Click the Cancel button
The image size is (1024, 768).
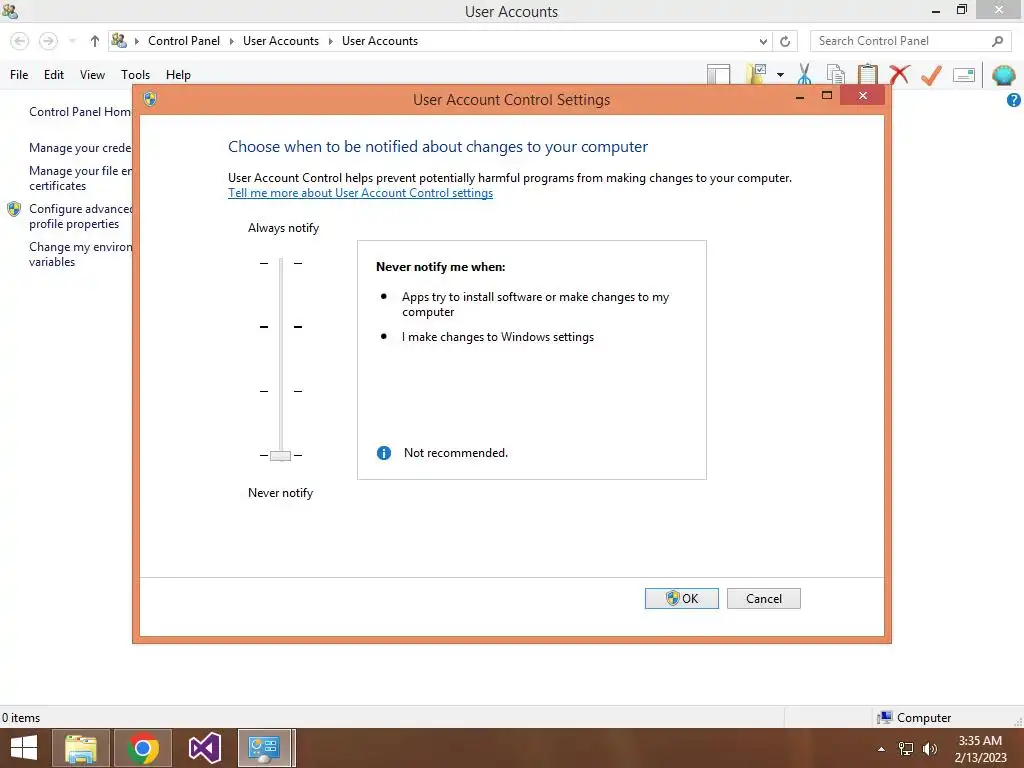click(x=763, y=598)
